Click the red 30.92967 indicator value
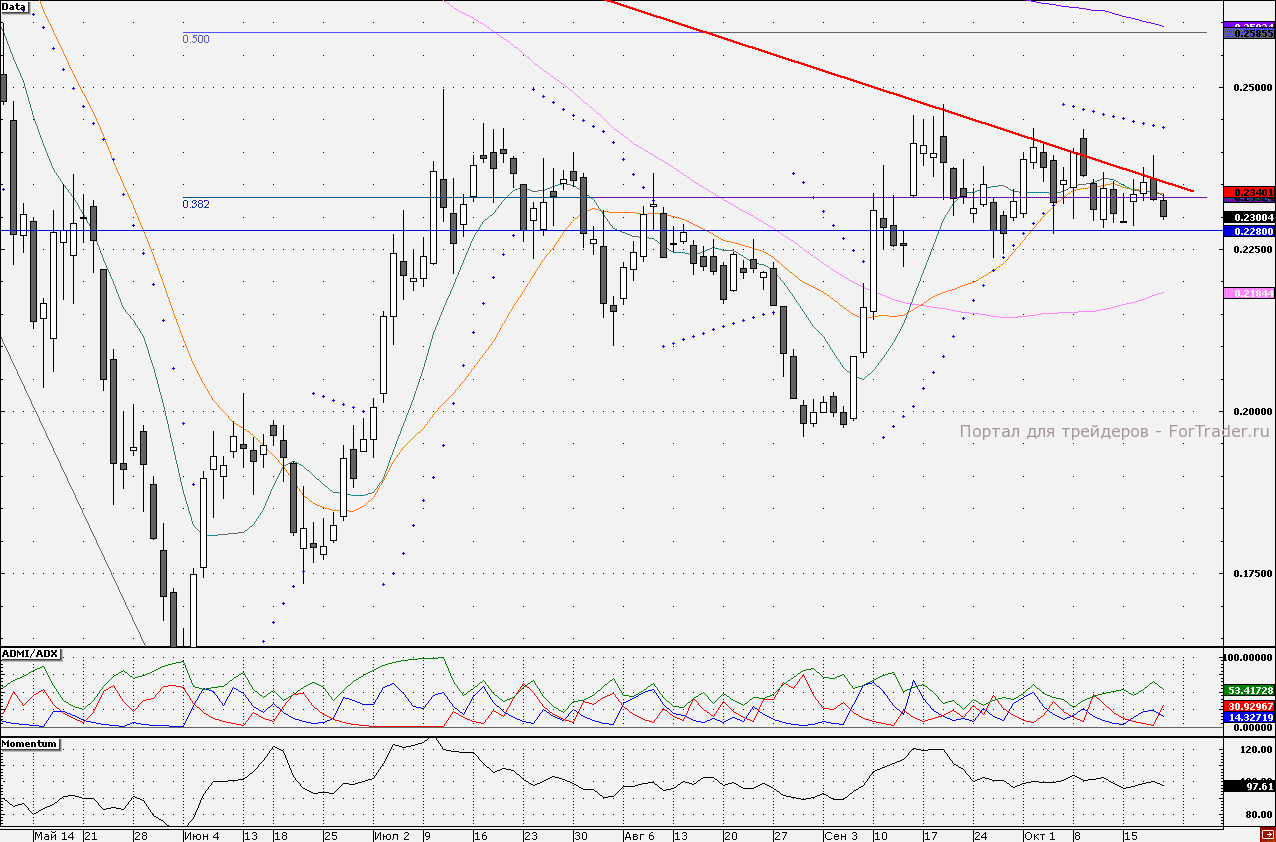1276x842 pixels. [1249, 706]
